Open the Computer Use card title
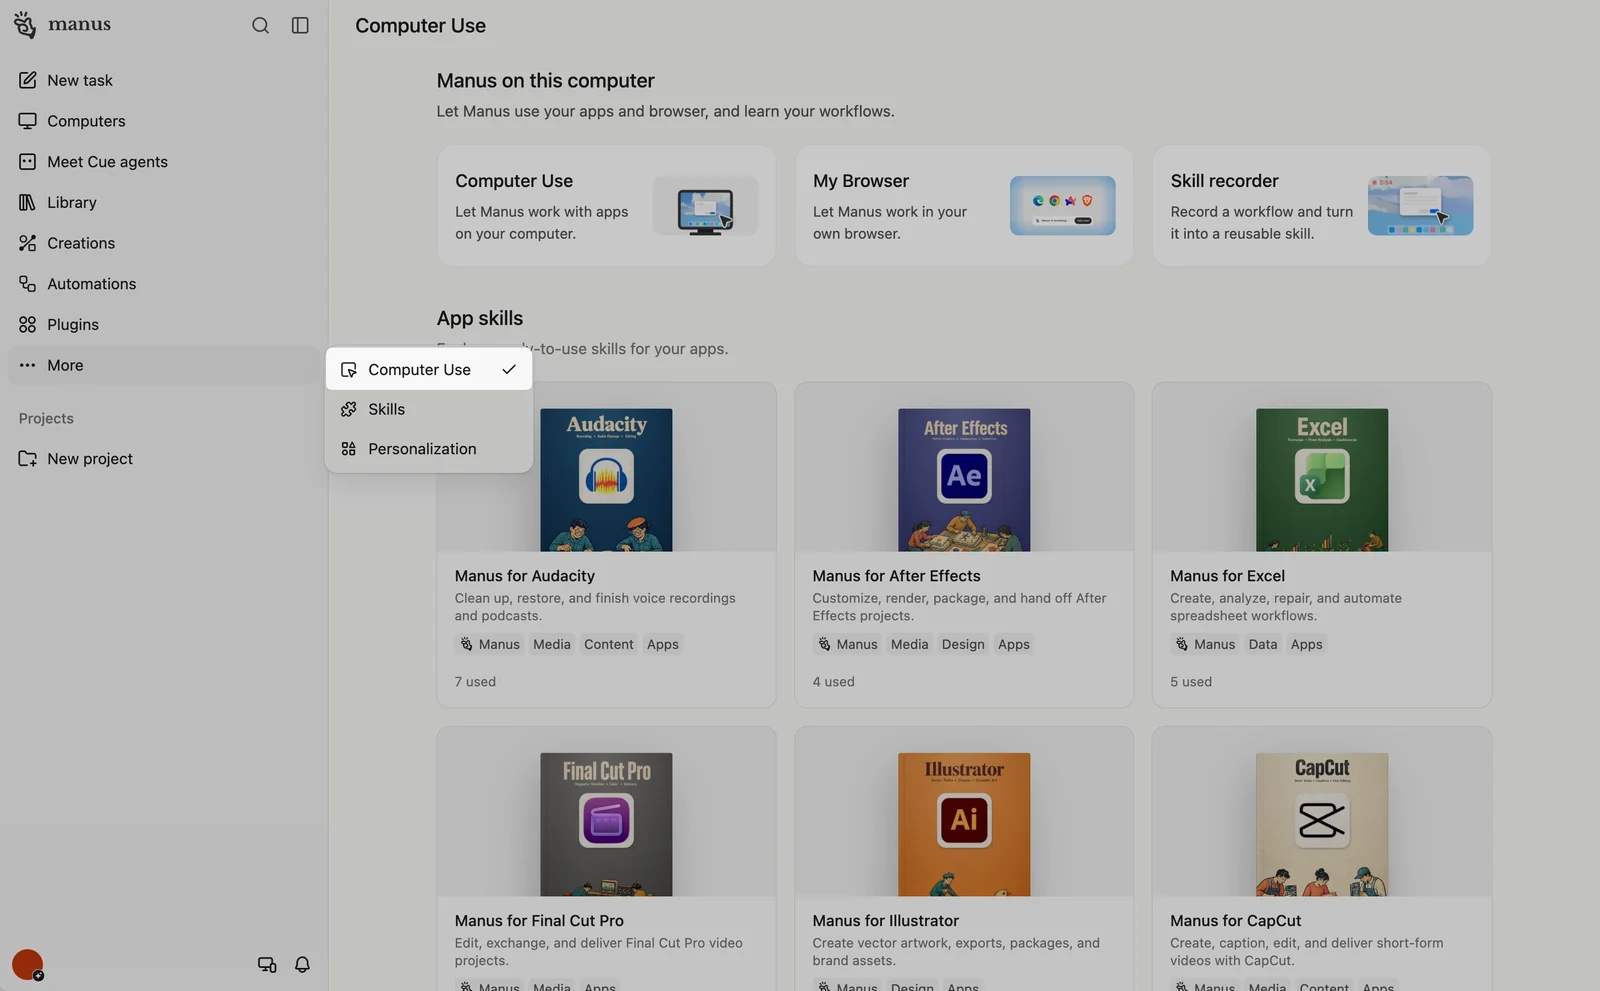Viewport: 1600px width, 991px height. [x=514, y=181]
